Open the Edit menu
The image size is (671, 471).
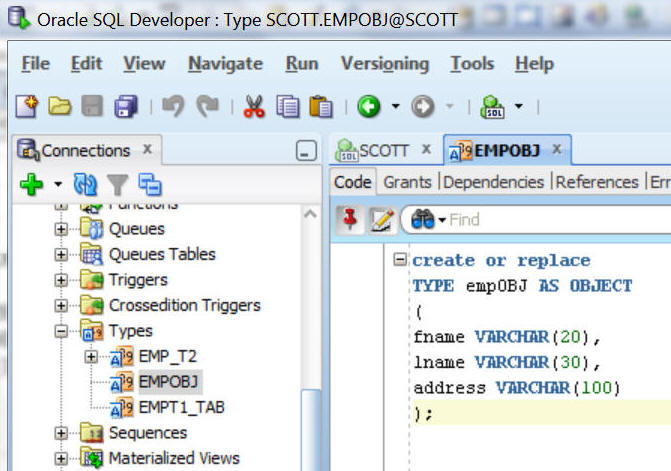pyautogui.click(x=86, y=64)
